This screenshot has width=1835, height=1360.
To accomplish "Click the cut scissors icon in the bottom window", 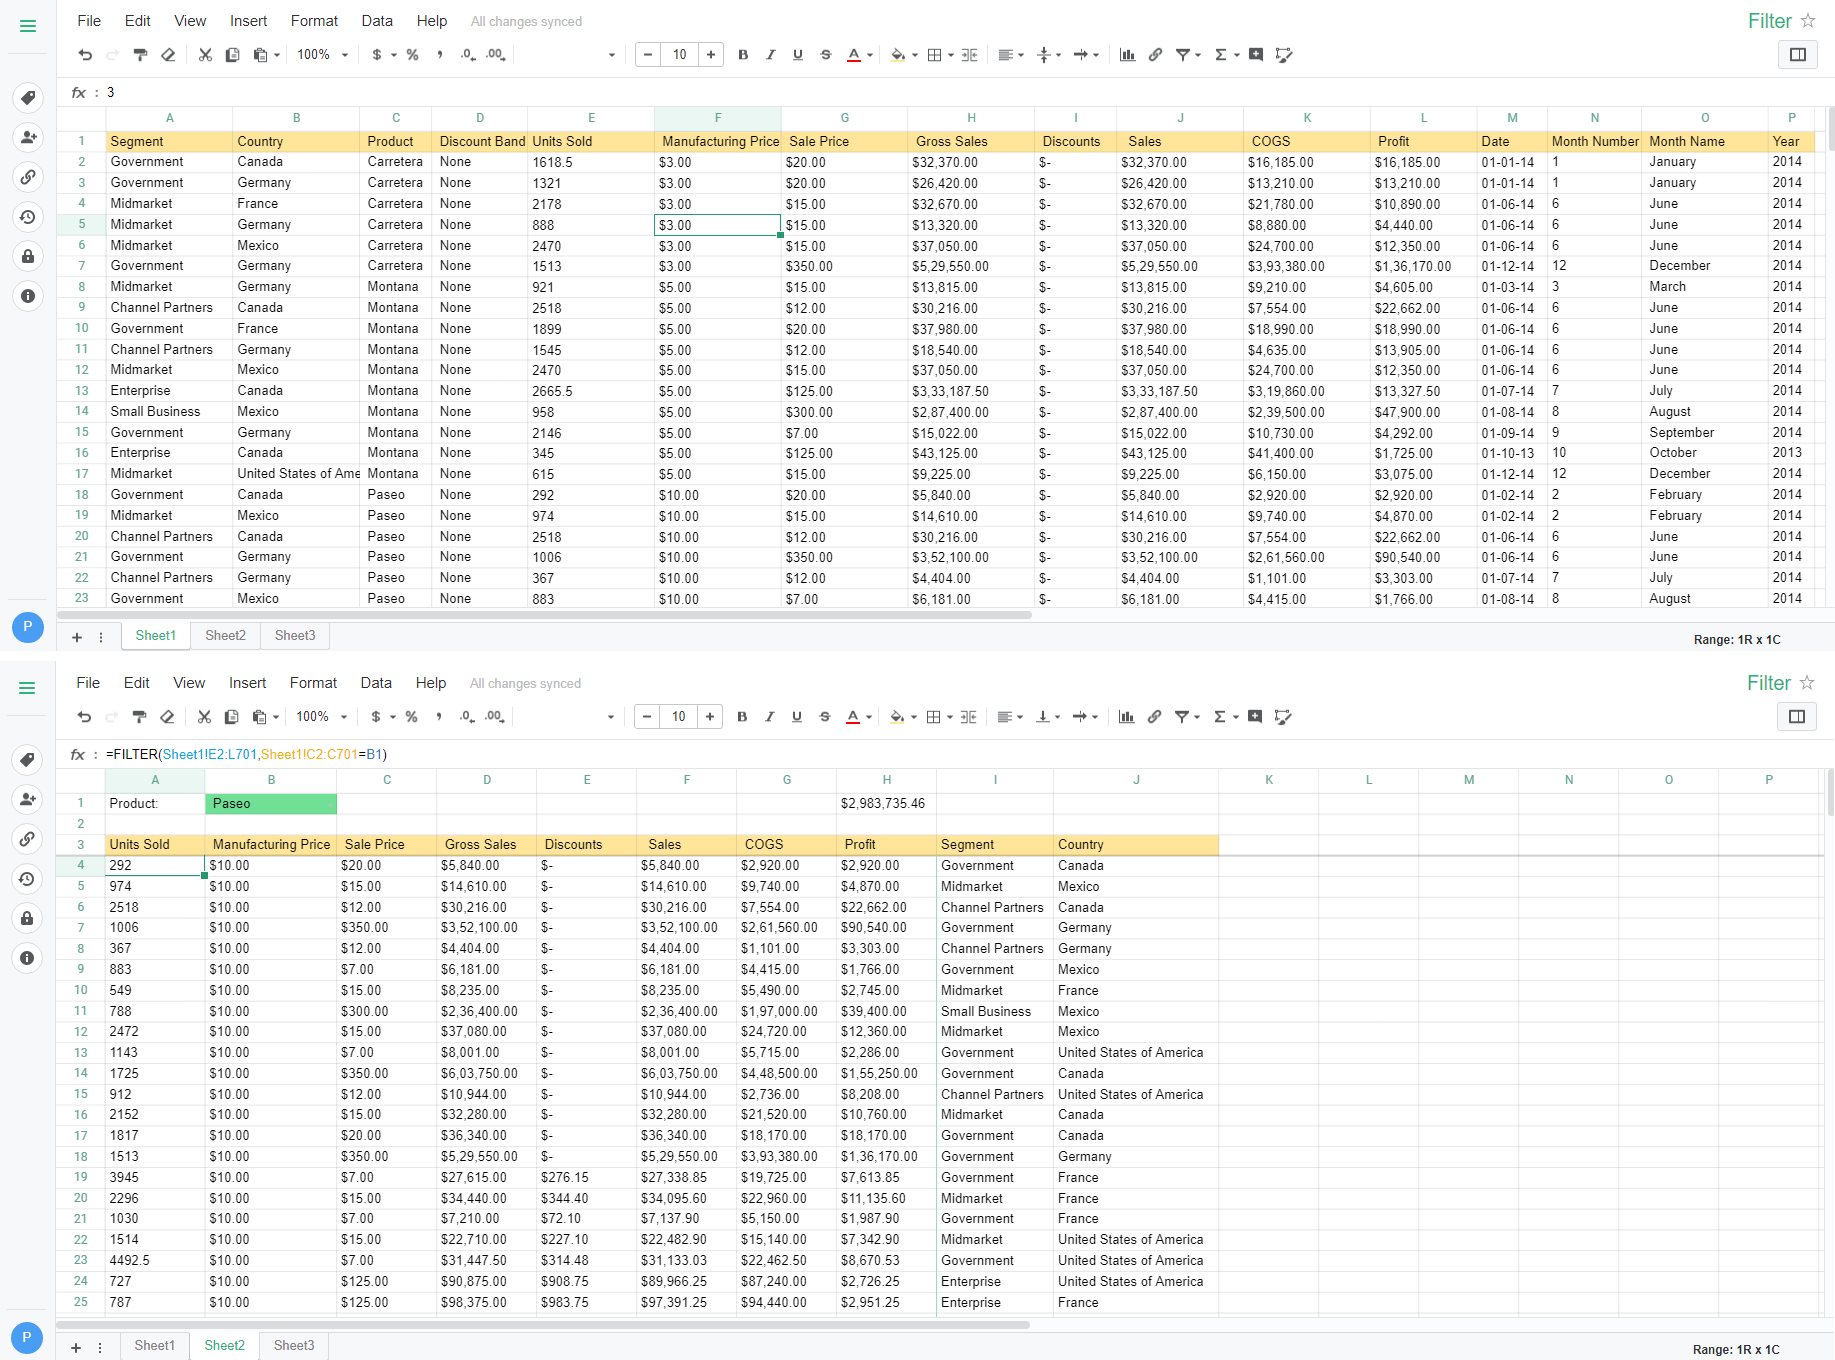I will [x=204, y=717].
